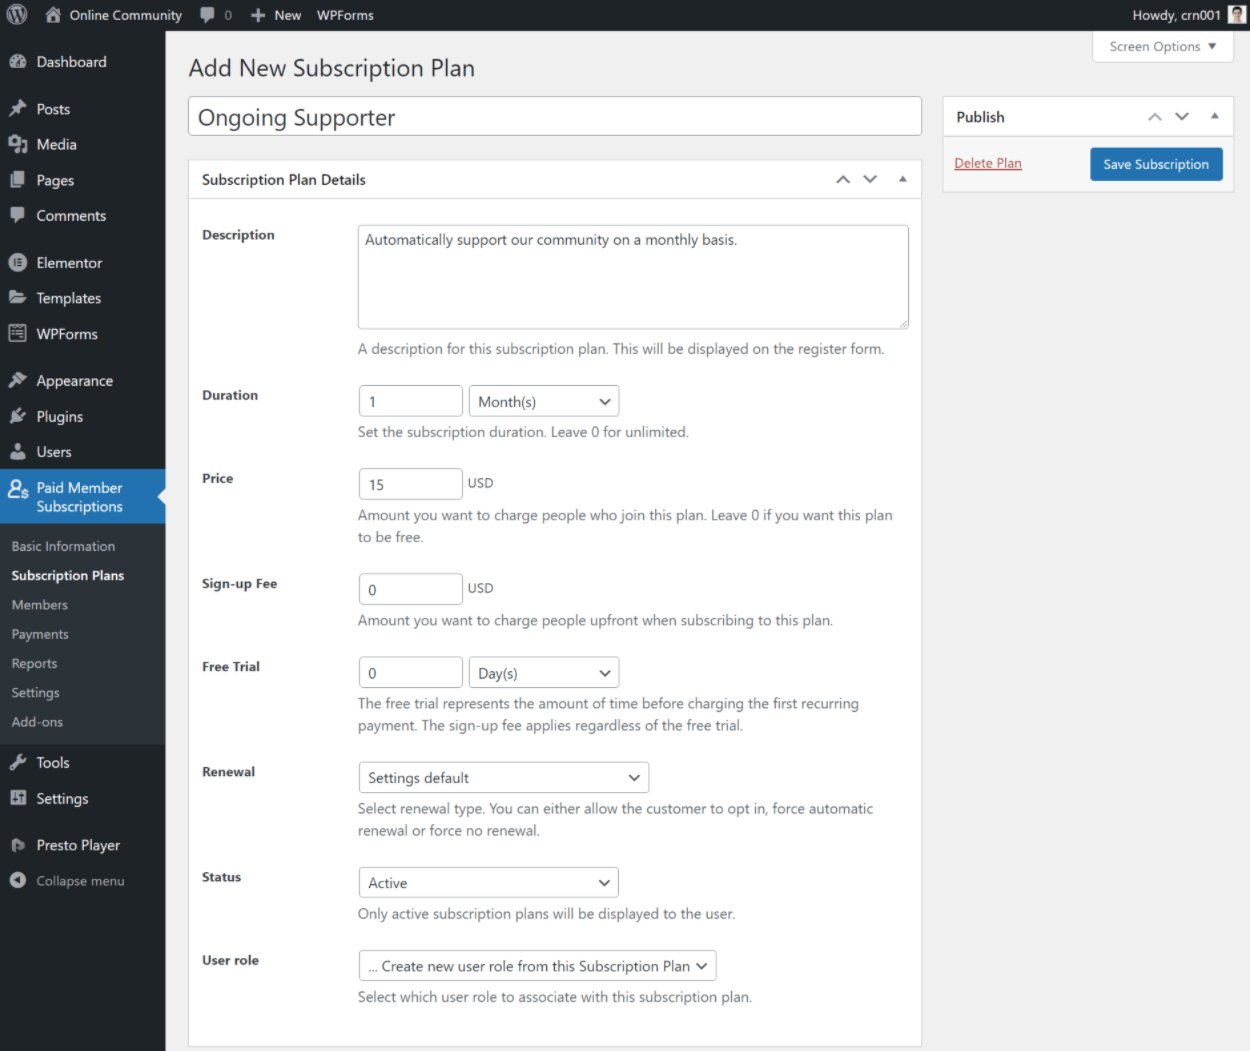1250x1051 pixels.
Task: Click the Pages icon in sidebar
Action: [18, 180]
